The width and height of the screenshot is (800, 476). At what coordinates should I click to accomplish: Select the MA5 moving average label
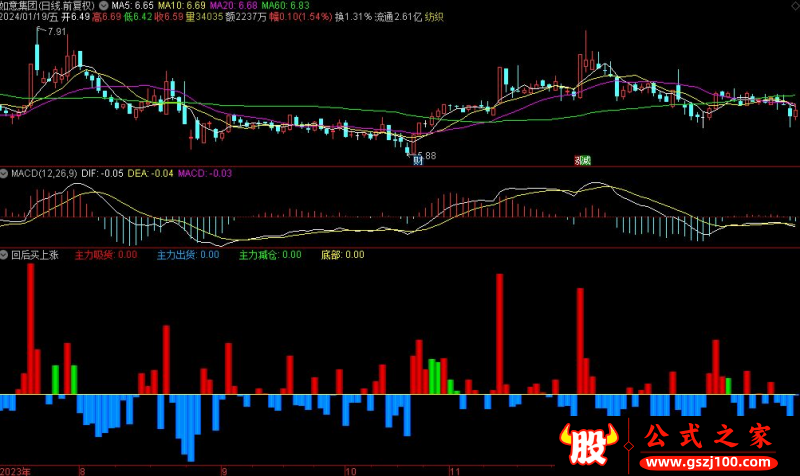(x=131, y=5)
